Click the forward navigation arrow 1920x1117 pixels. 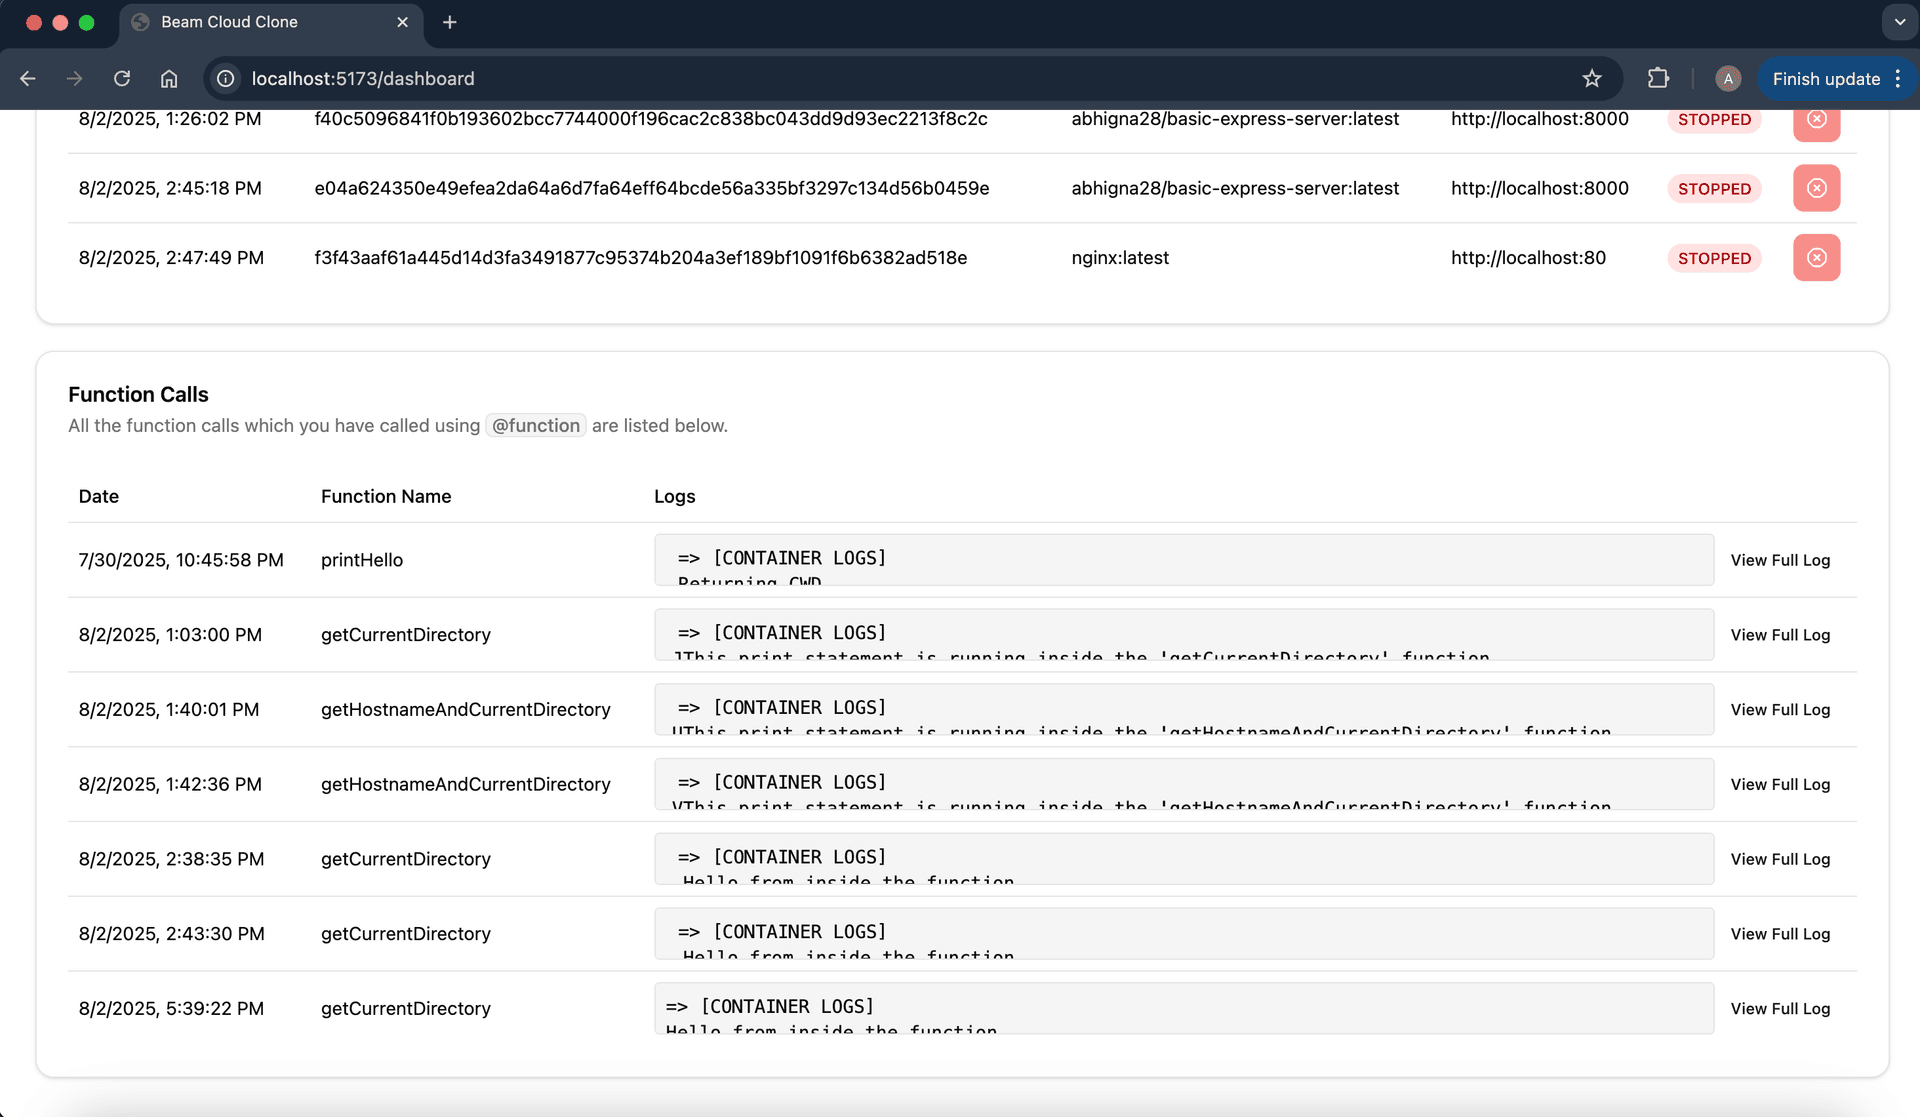coord(74,78)
